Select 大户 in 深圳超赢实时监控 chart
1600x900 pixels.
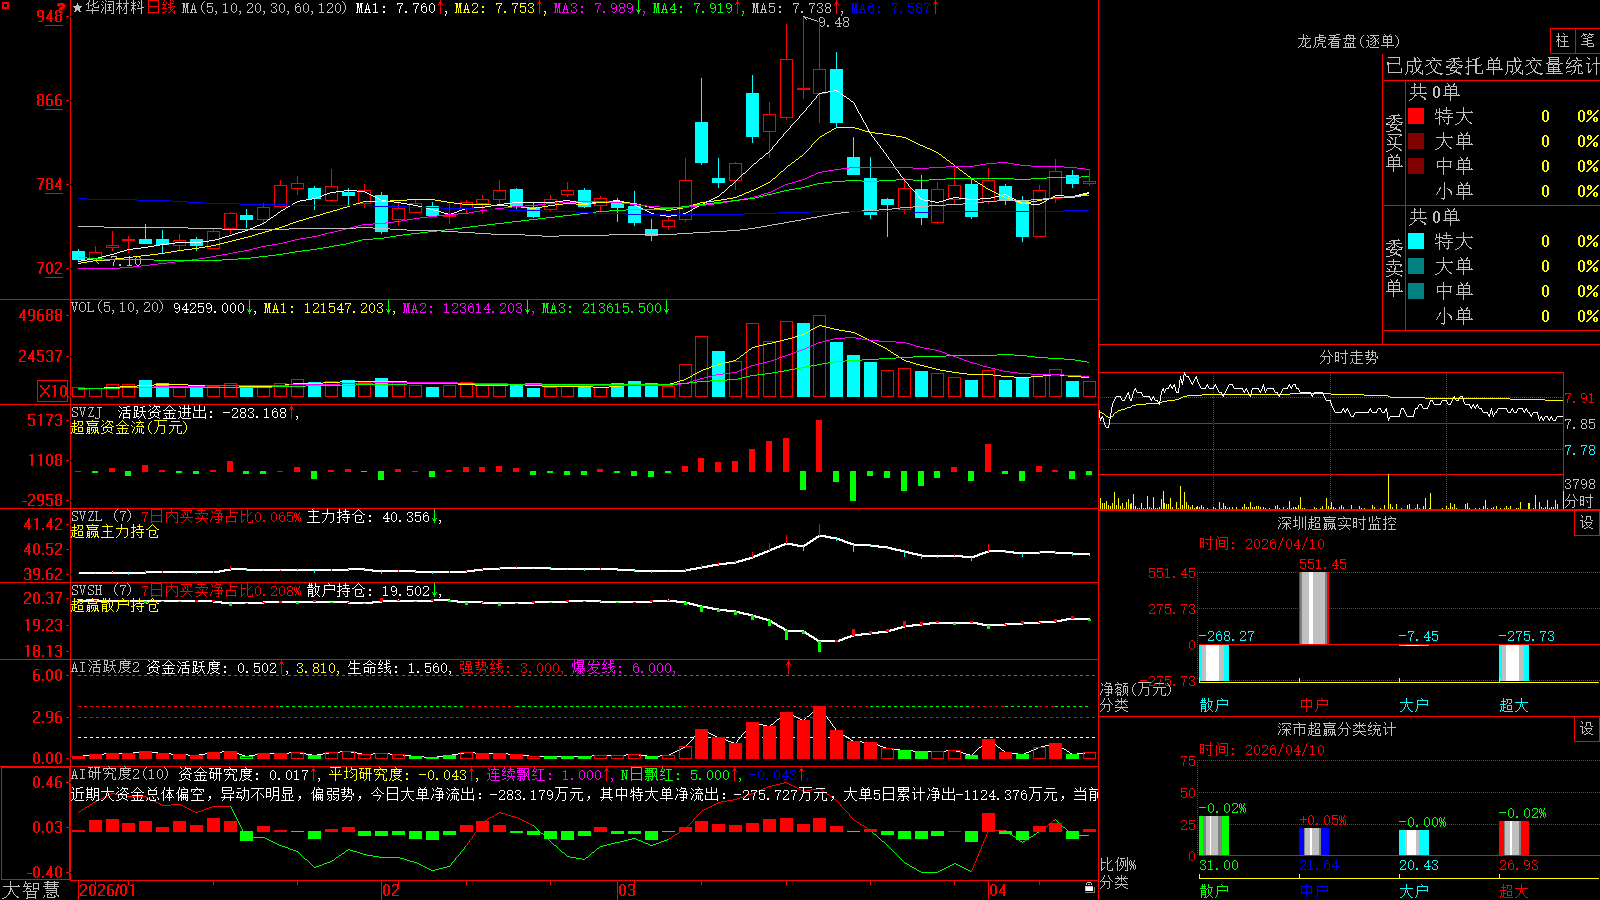(1414, 705)
